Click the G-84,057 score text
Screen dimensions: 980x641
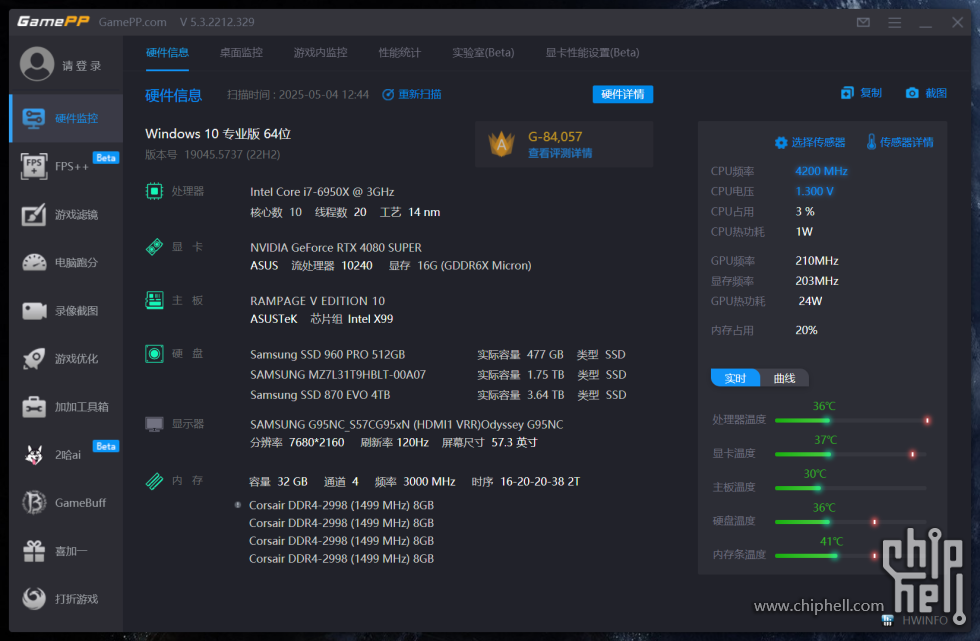click(555, 136)
